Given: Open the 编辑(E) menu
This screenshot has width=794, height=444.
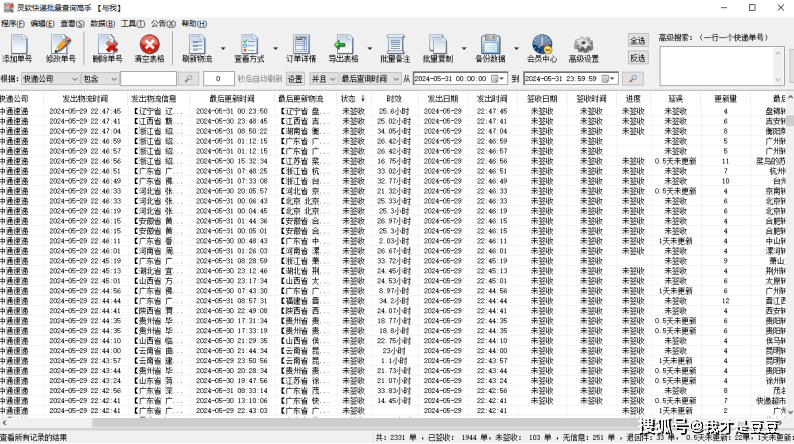Looking at the screenshot, I should [x=43, y=24].
